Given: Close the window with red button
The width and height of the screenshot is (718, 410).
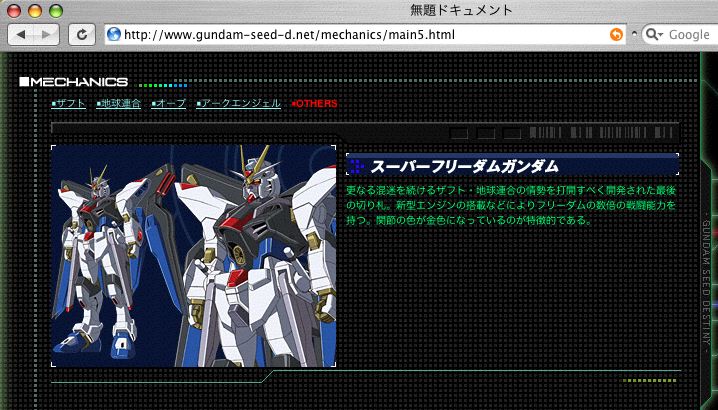Looking at the screenshot, I should pyautogui.click(x=14, y=11).
